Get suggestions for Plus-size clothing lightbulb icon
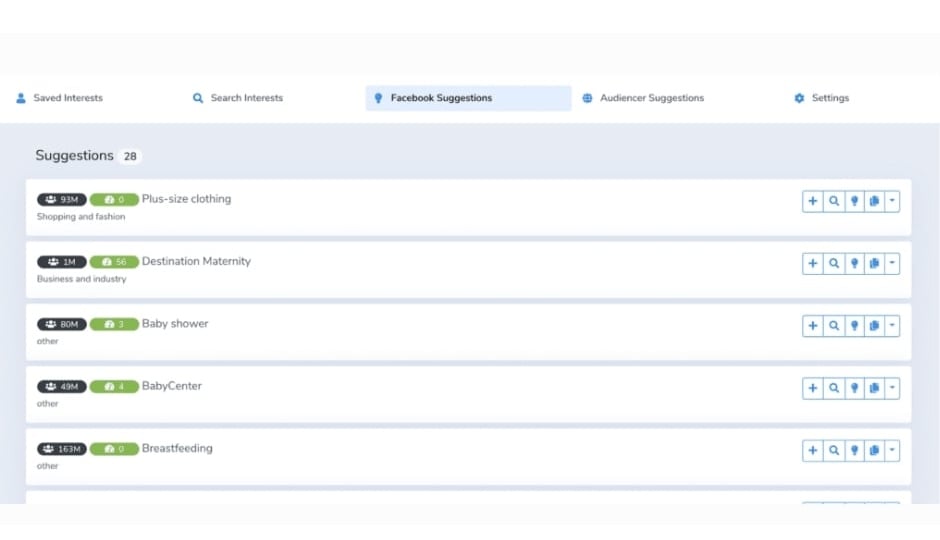 (854, 201)
